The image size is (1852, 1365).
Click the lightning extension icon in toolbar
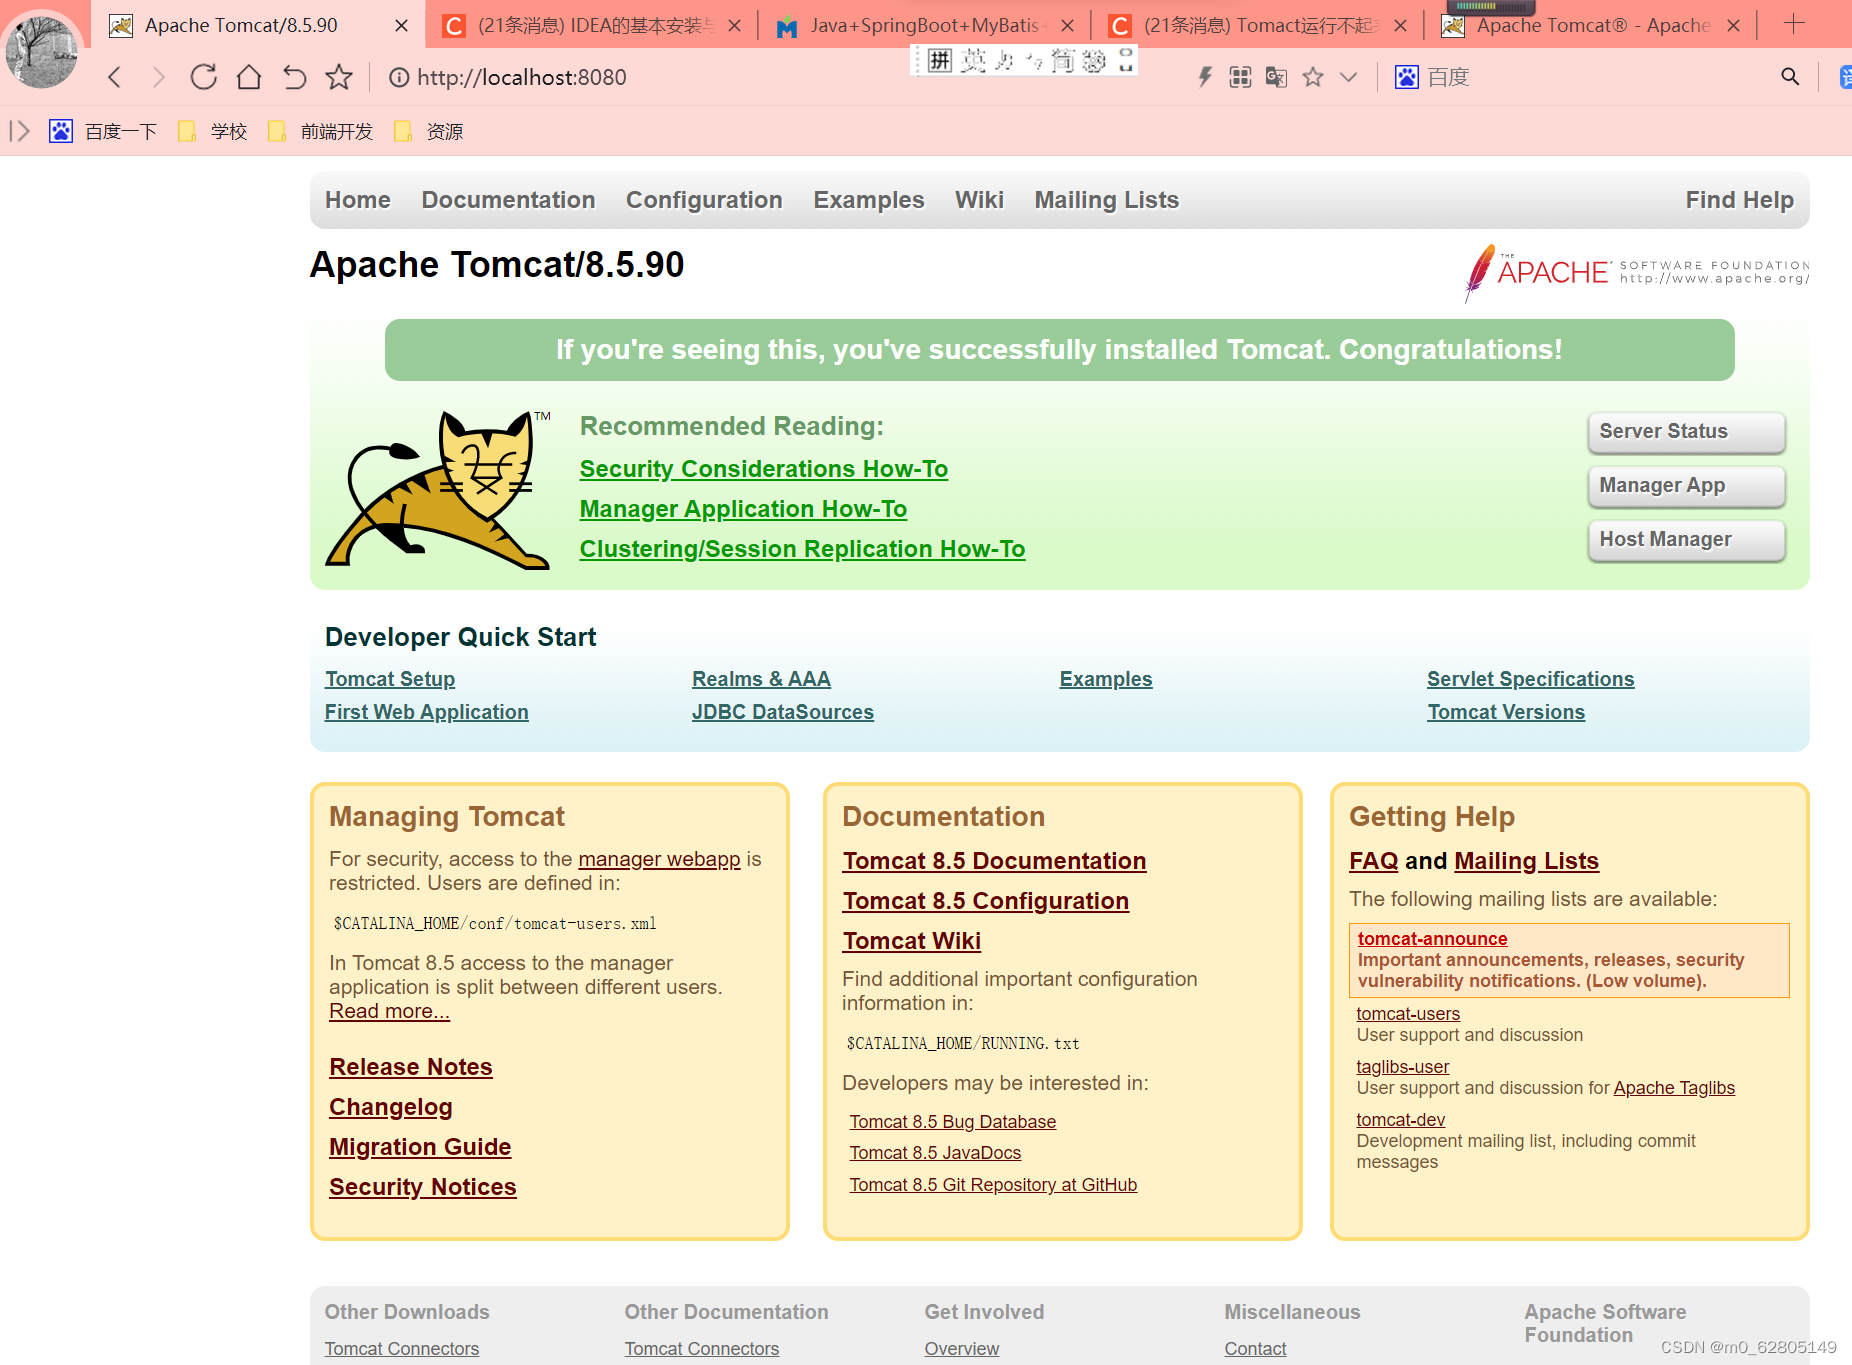(1204, 76)
